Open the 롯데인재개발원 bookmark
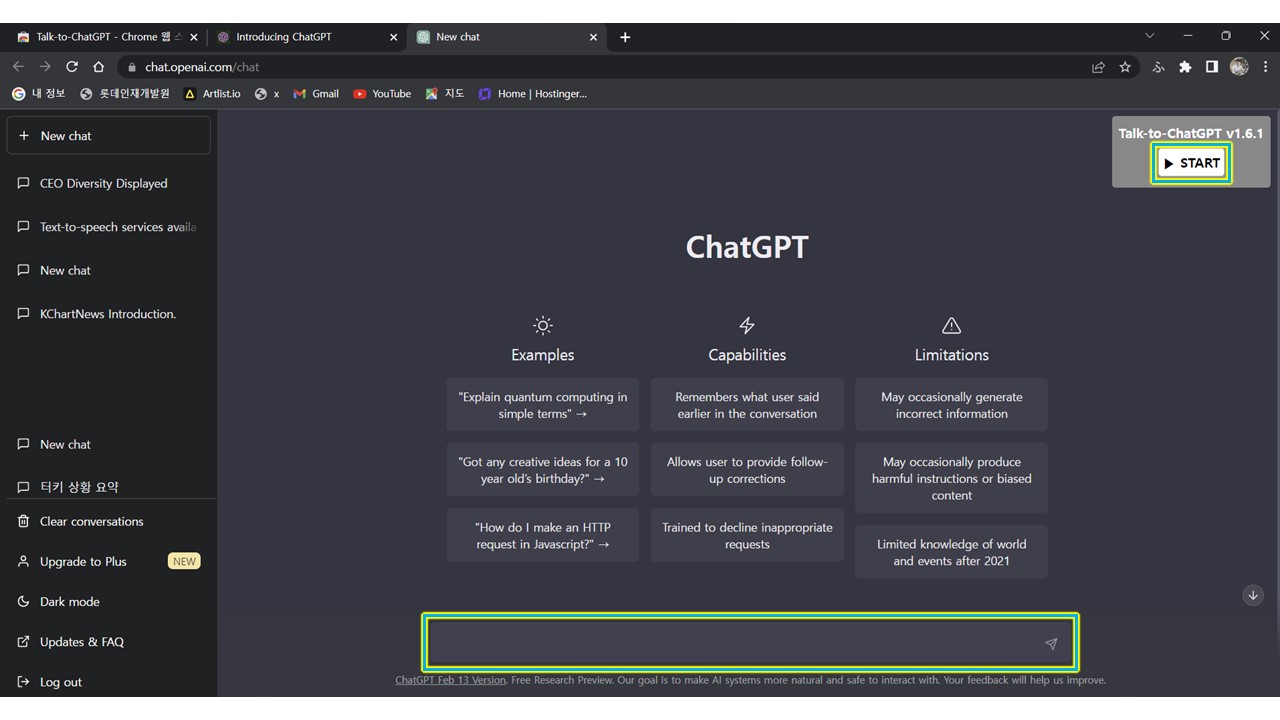The width and height of the screenshot is (1280, 720). 125,94
